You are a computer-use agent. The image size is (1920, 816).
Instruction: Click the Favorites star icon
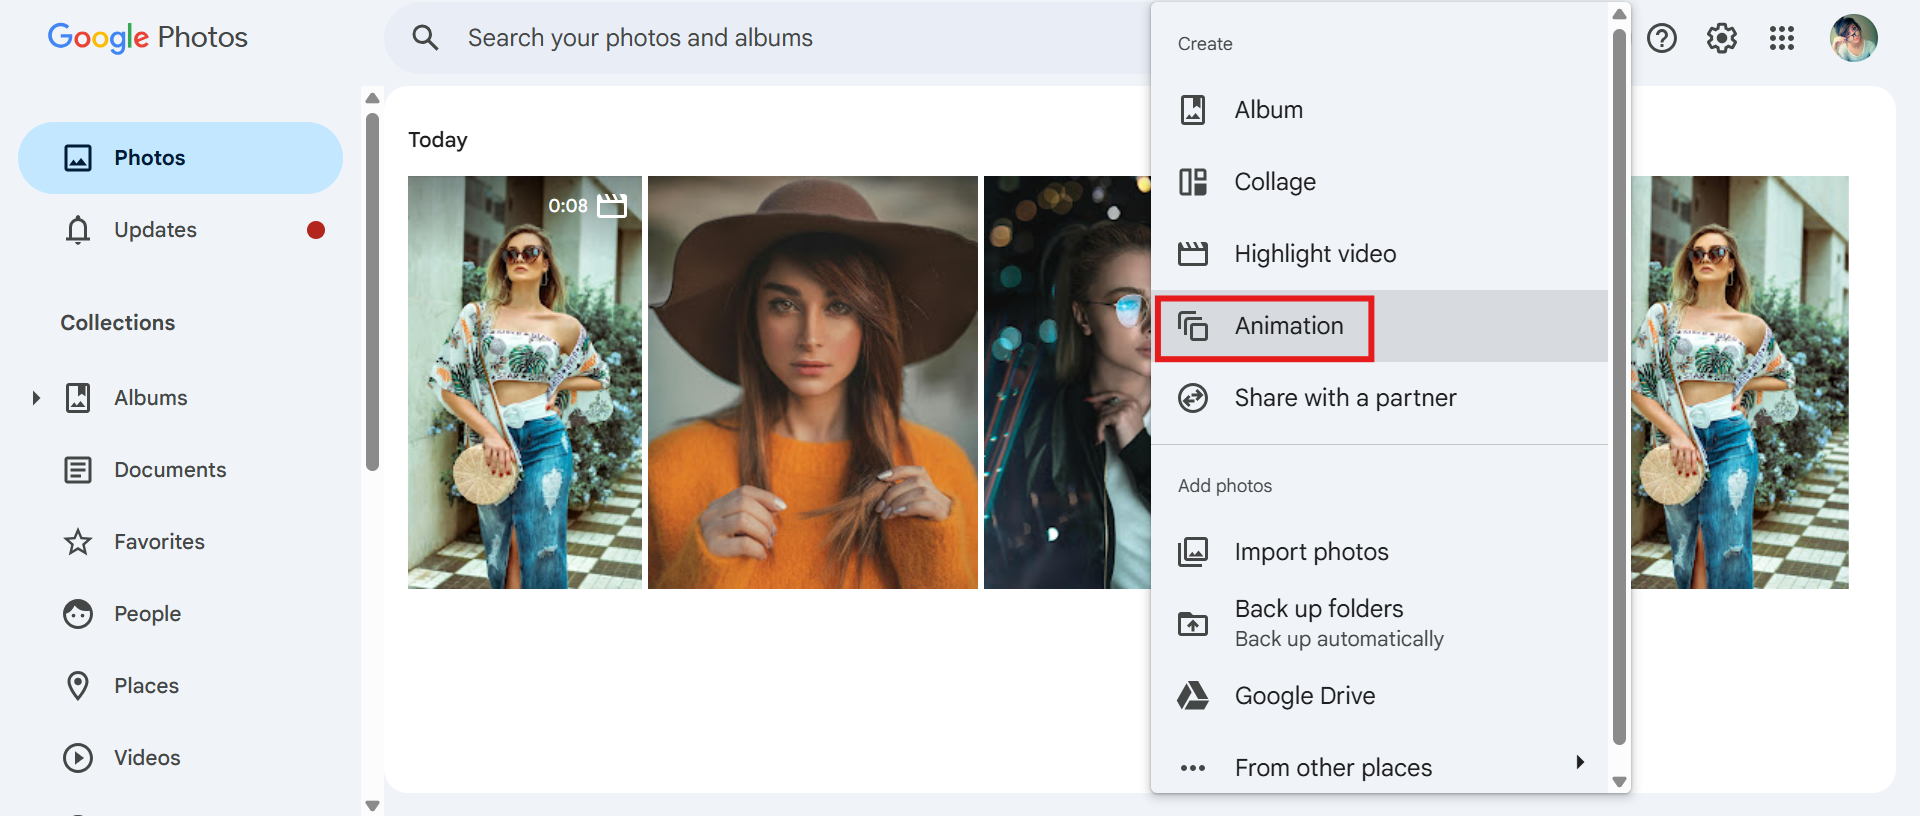click(x=78, y=542)
